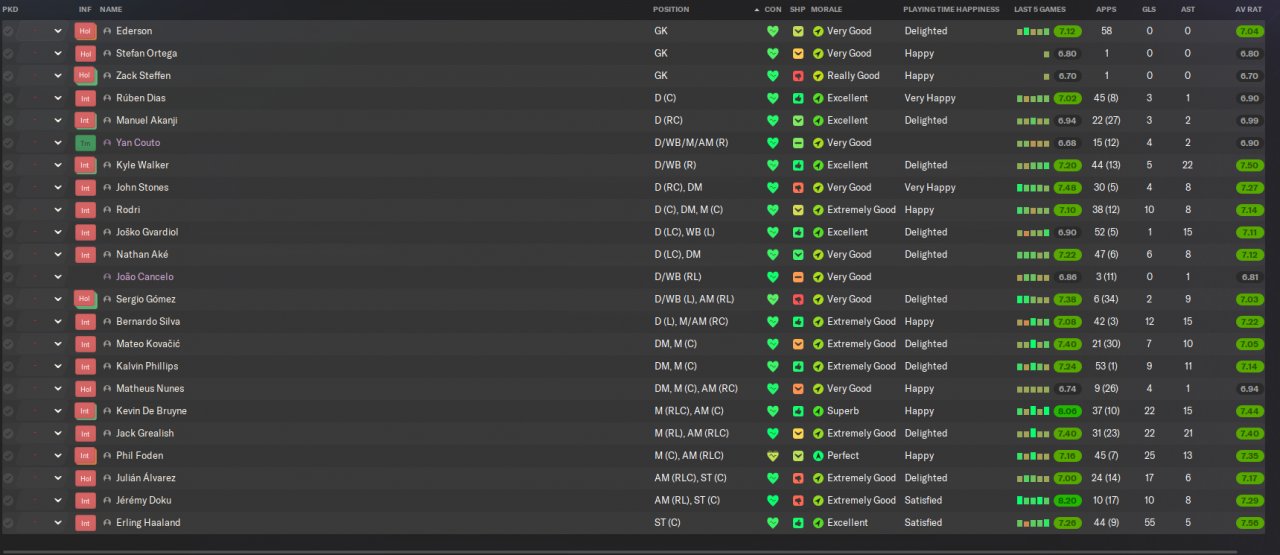Click Jérémy Doku's red match sharpness icon
The image size is (1280, 555).
(x=798, y=501)
